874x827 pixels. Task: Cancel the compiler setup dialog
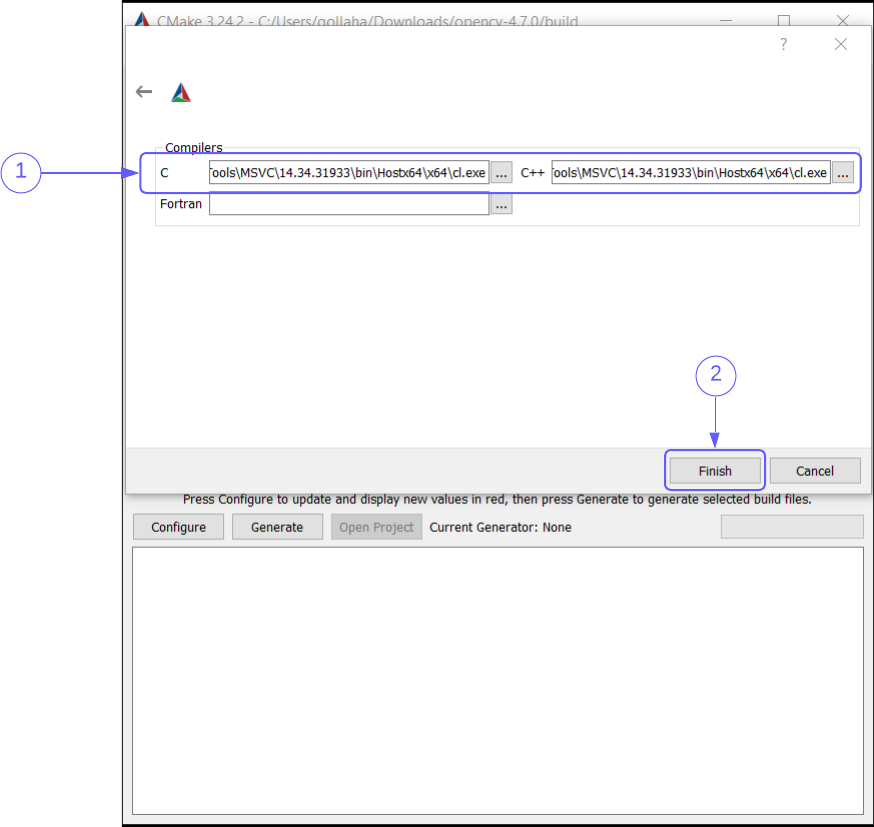[x=815, y=470]
